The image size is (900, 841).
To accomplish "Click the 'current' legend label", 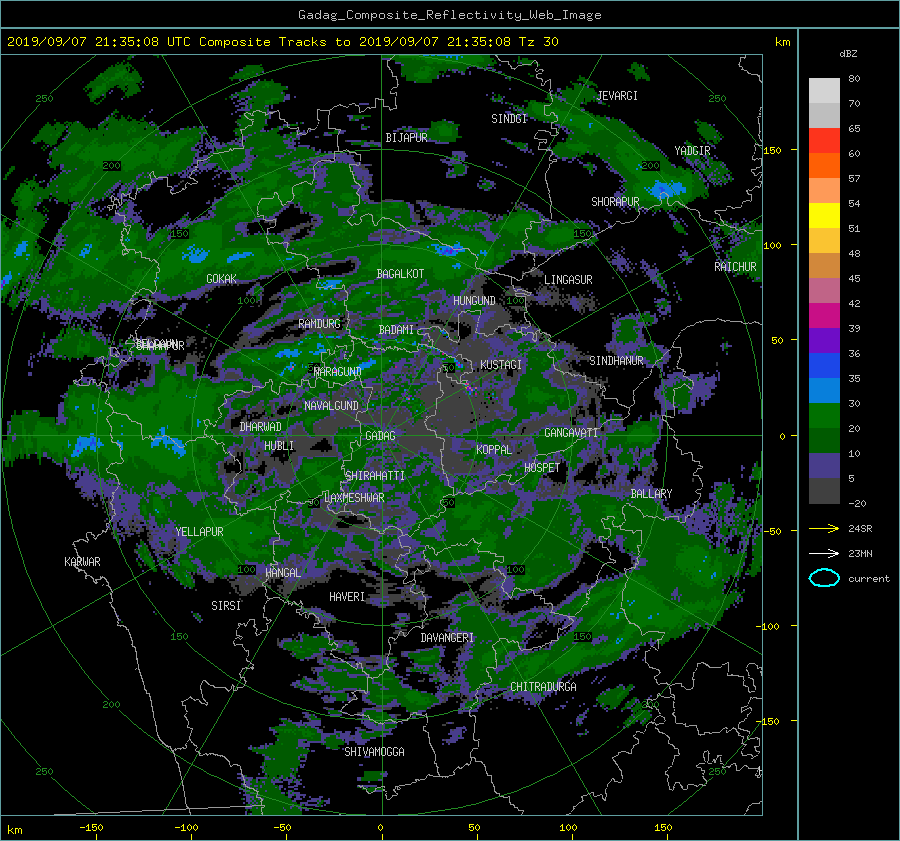I will click(x=869, y=579).
